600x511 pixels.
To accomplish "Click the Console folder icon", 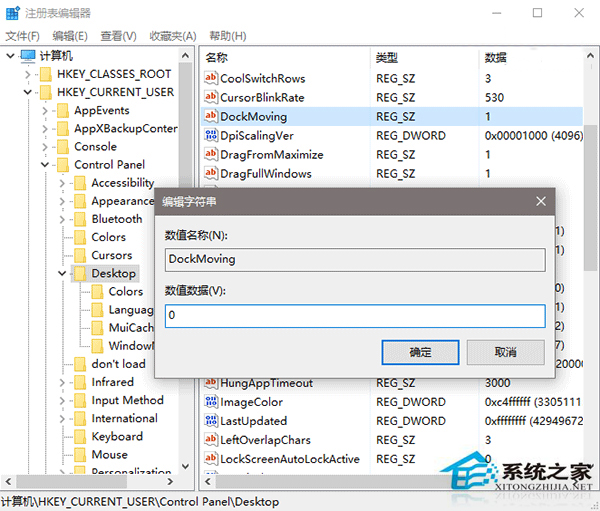I will 62,147.
